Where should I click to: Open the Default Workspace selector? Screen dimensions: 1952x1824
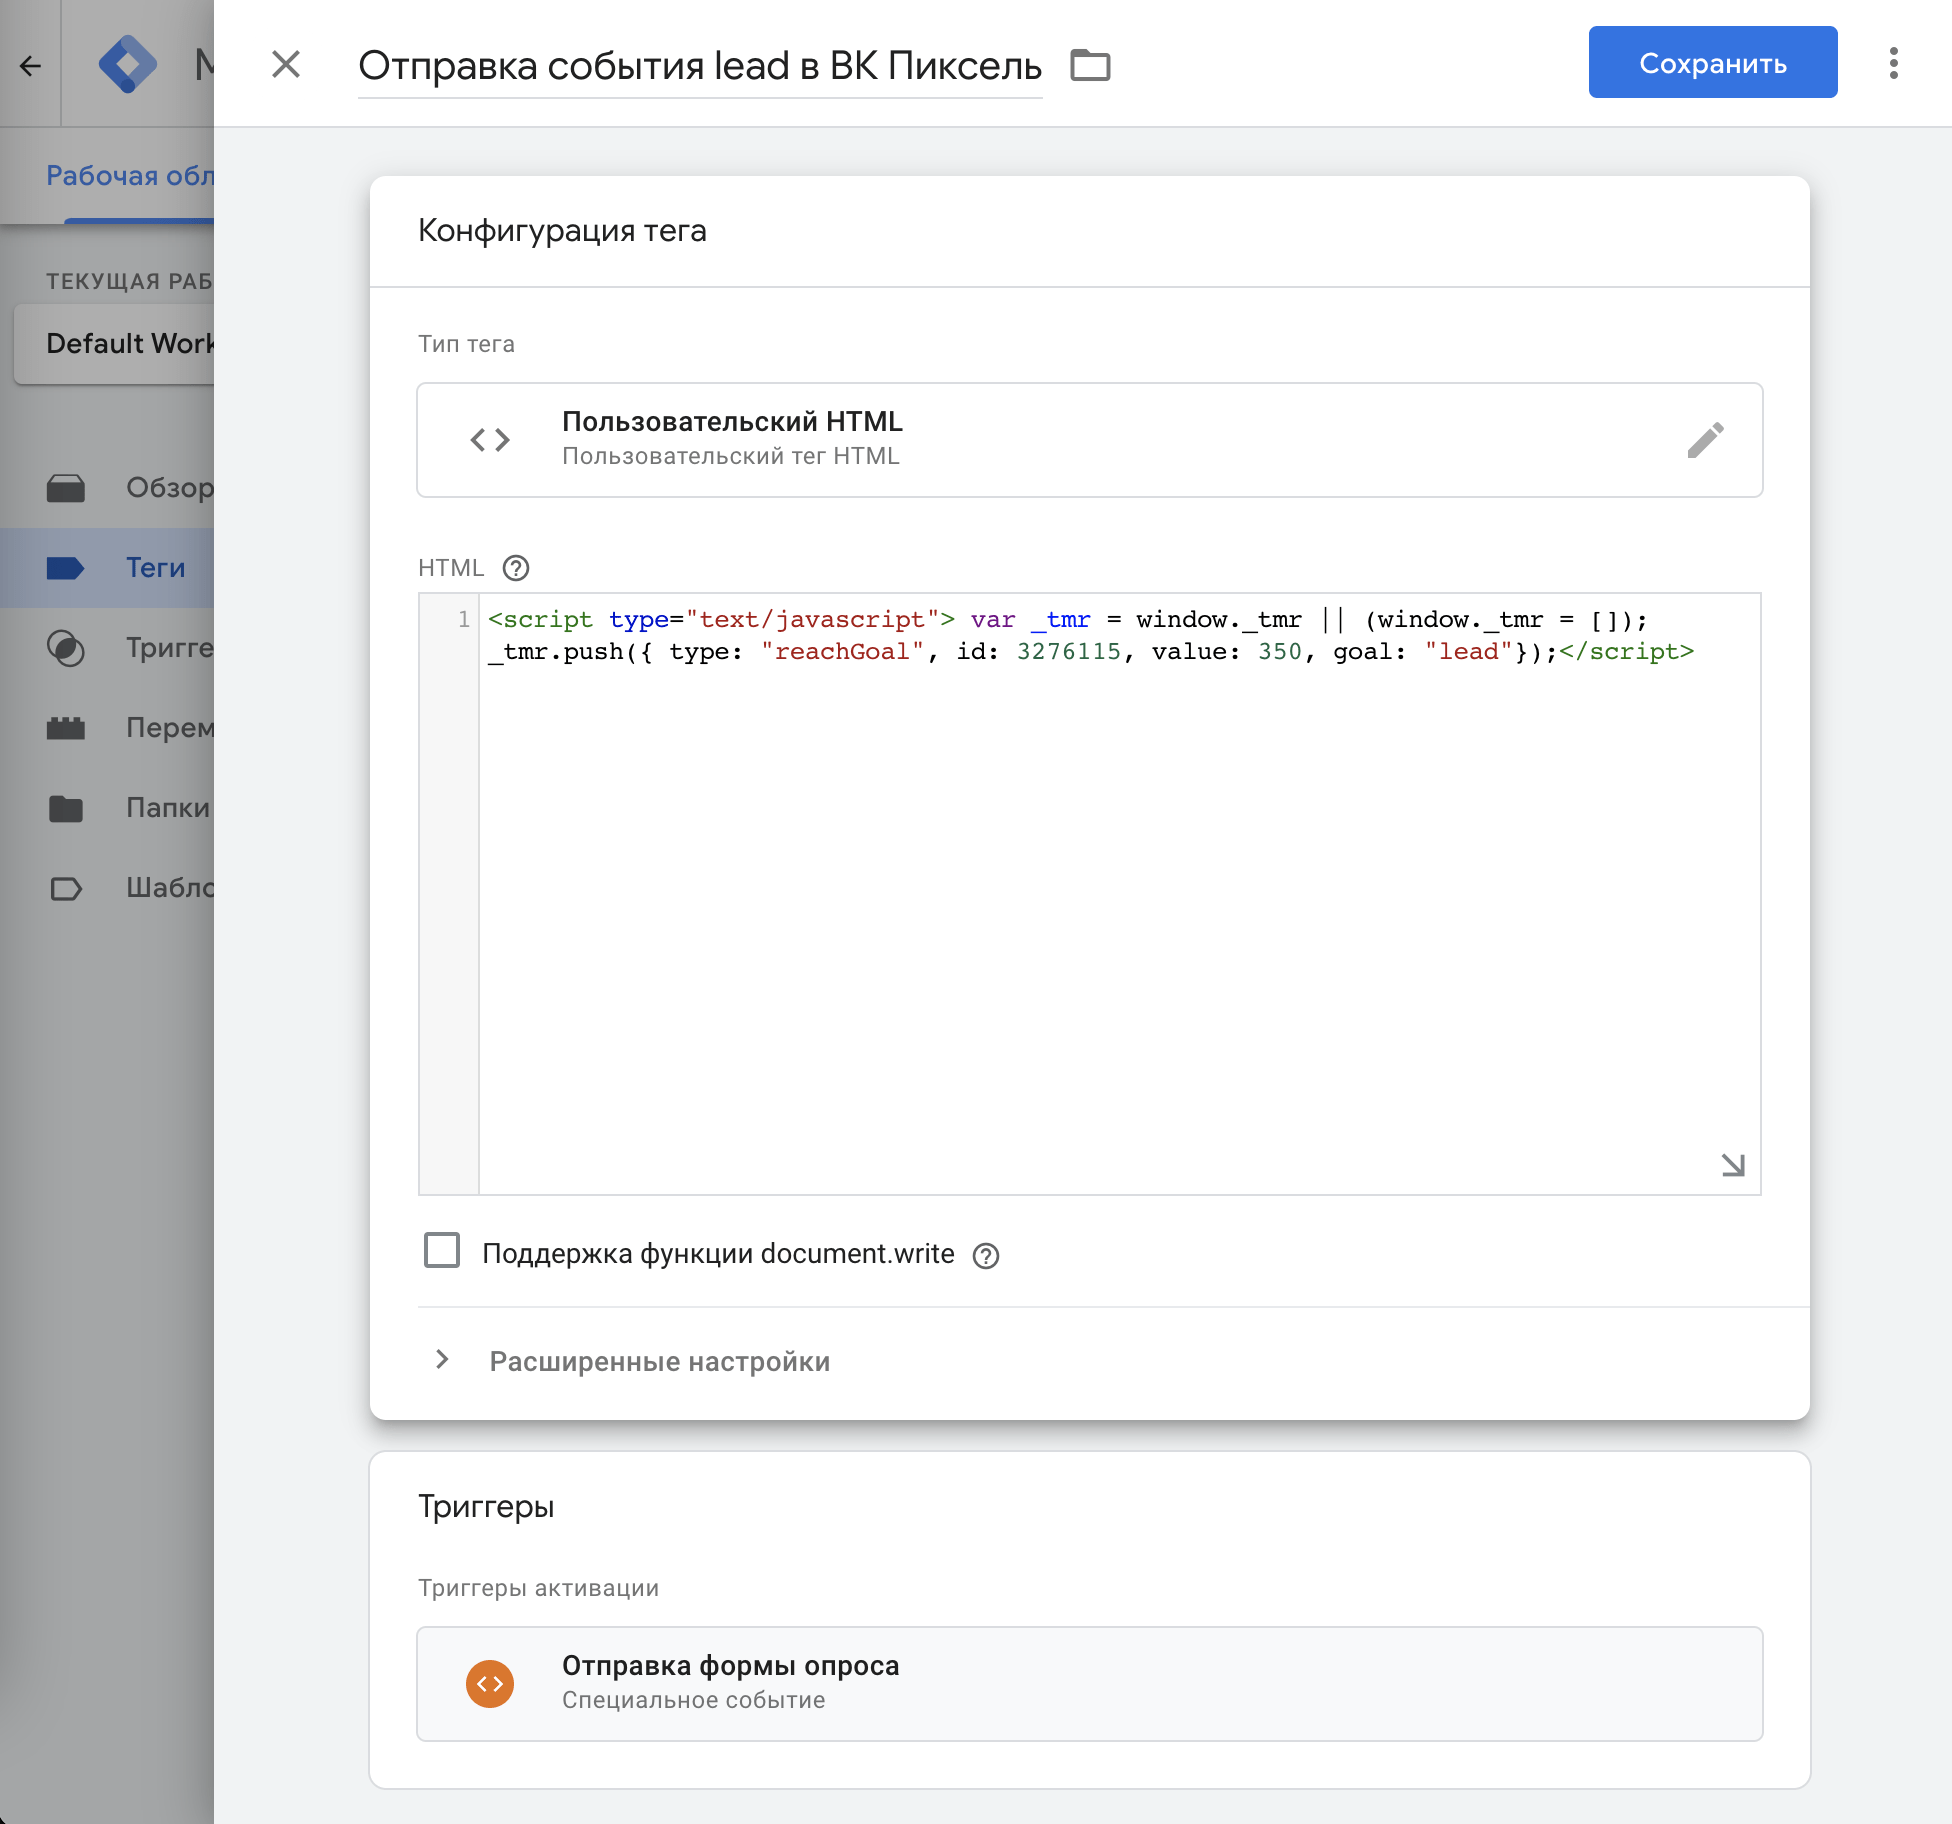[x=115, y=344]
